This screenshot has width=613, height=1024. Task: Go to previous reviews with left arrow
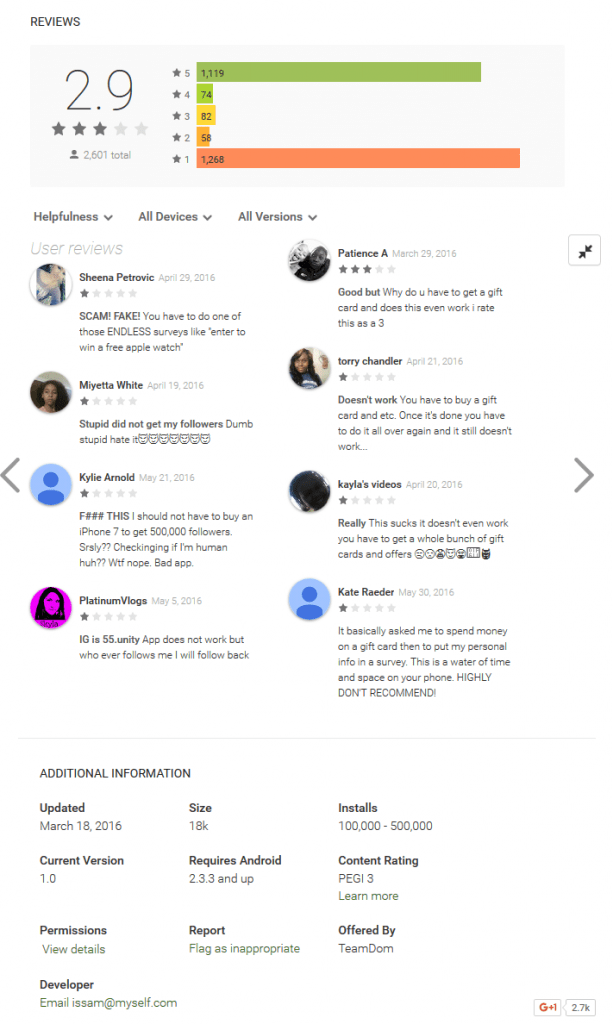11,475
